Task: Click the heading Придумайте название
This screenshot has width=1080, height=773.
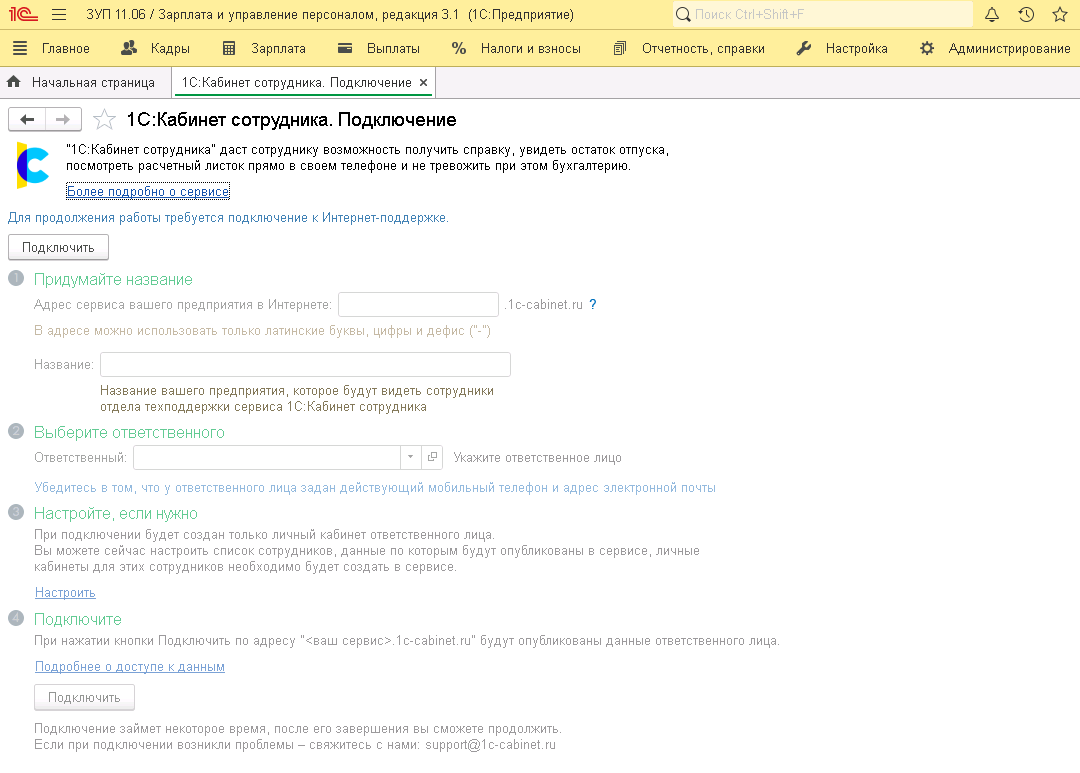Action: pyautogui.click(x=113, y=280)
